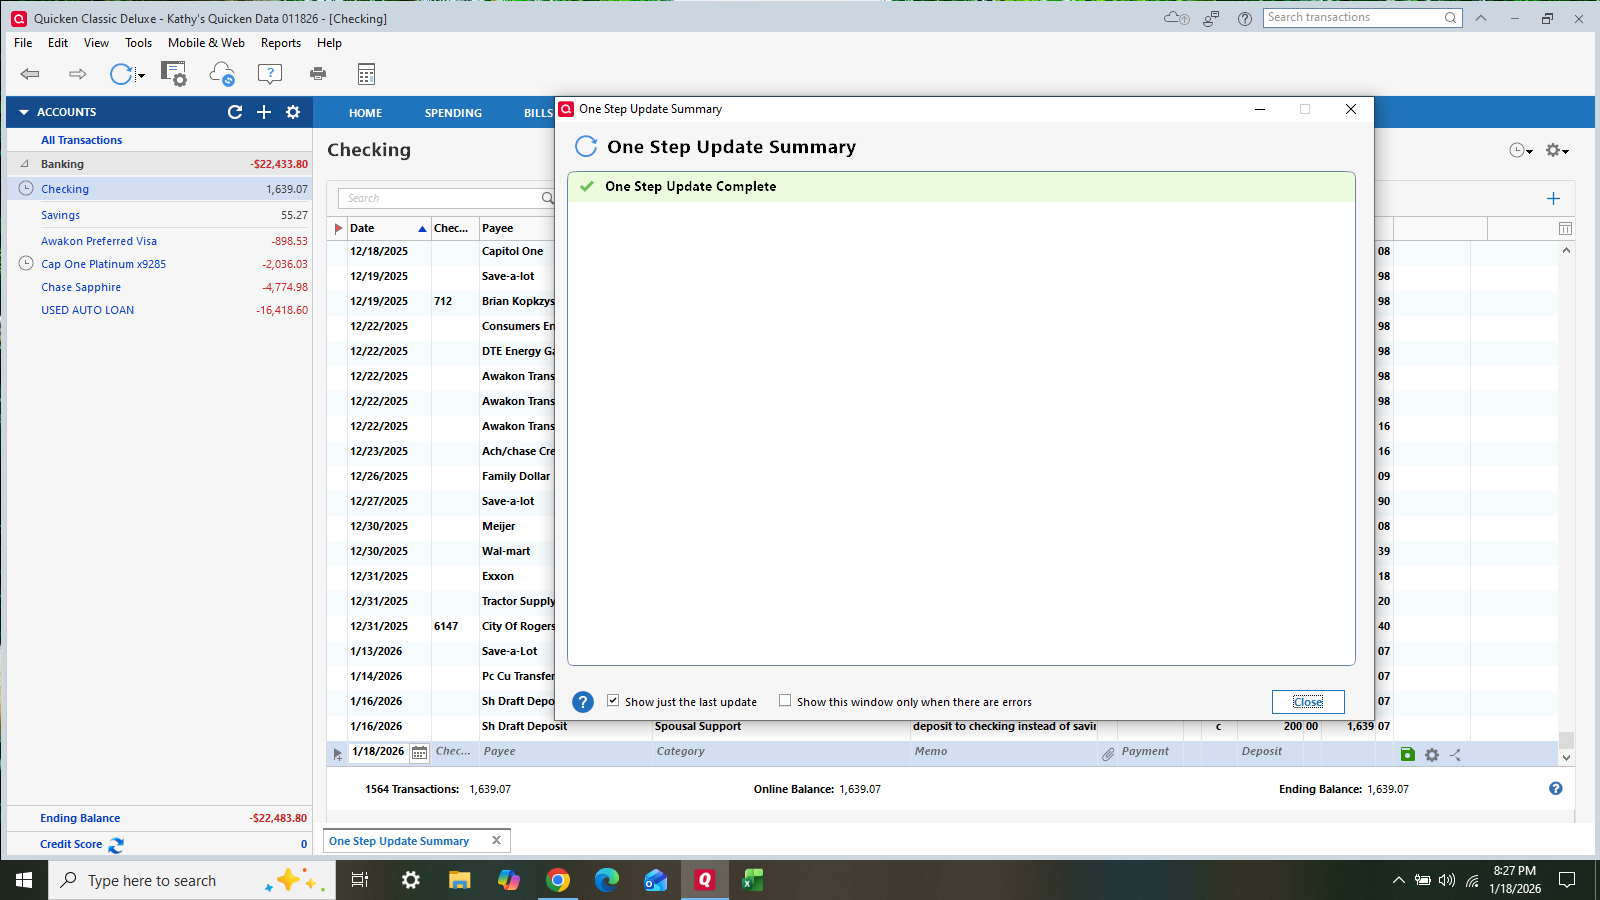Open the calculator toolbar icon
This screenshot has width=1600, height=900.
click(x=366, y=74)
